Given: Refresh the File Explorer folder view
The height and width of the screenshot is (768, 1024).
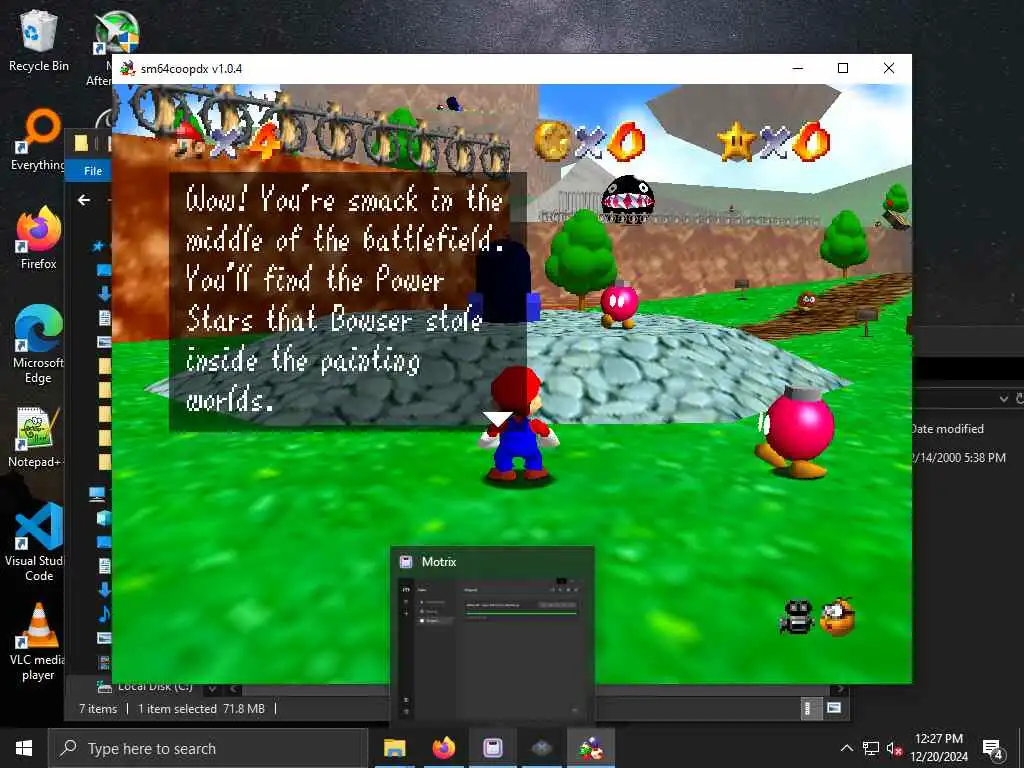Looking at the screenshot, I should tap(1019, 399).
